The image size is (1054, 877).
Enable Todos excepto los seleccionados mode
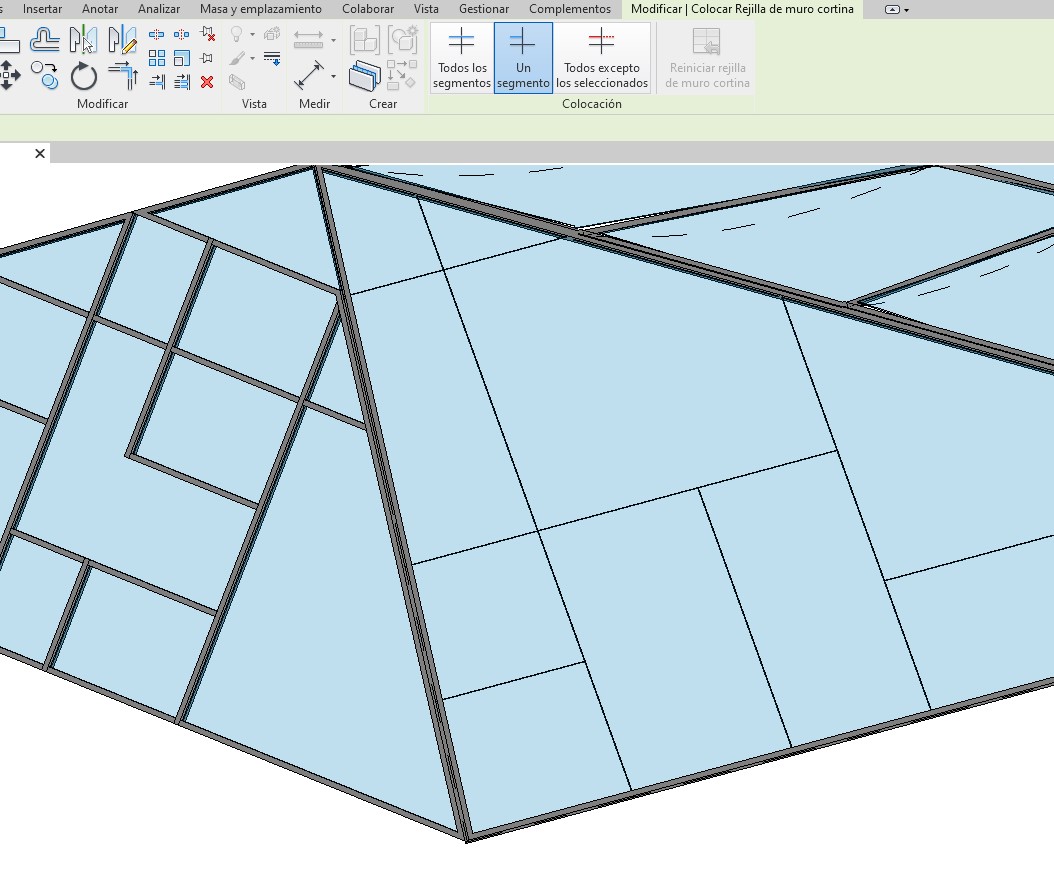(x=602, y=58)
